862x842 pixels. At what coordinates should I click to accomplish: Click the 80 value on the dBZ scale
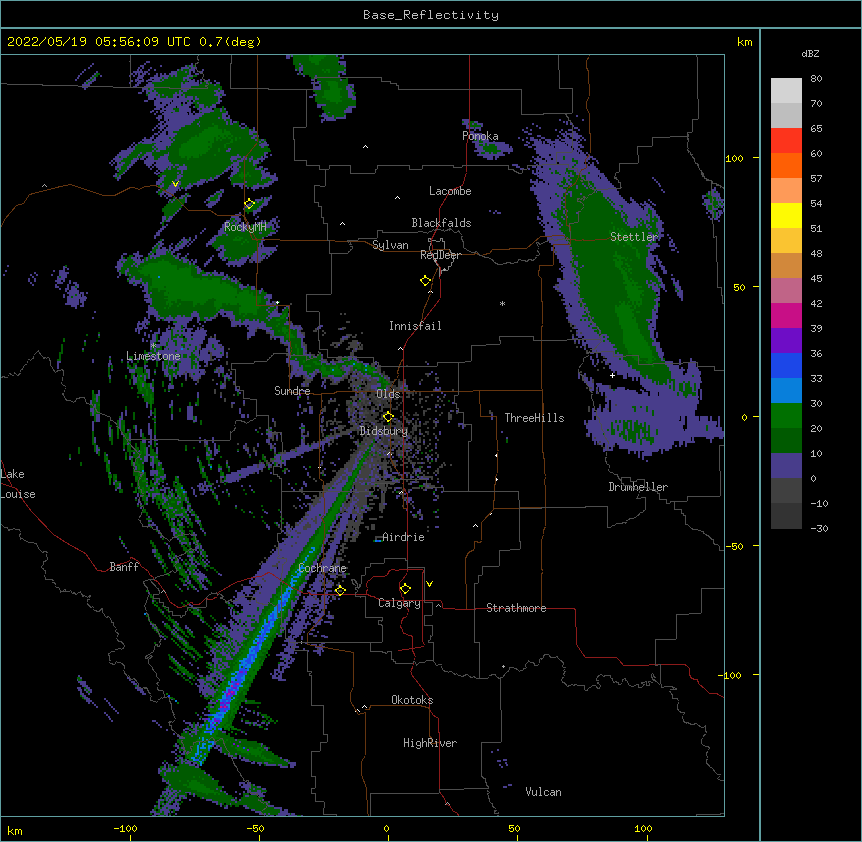tap(816, 79)
